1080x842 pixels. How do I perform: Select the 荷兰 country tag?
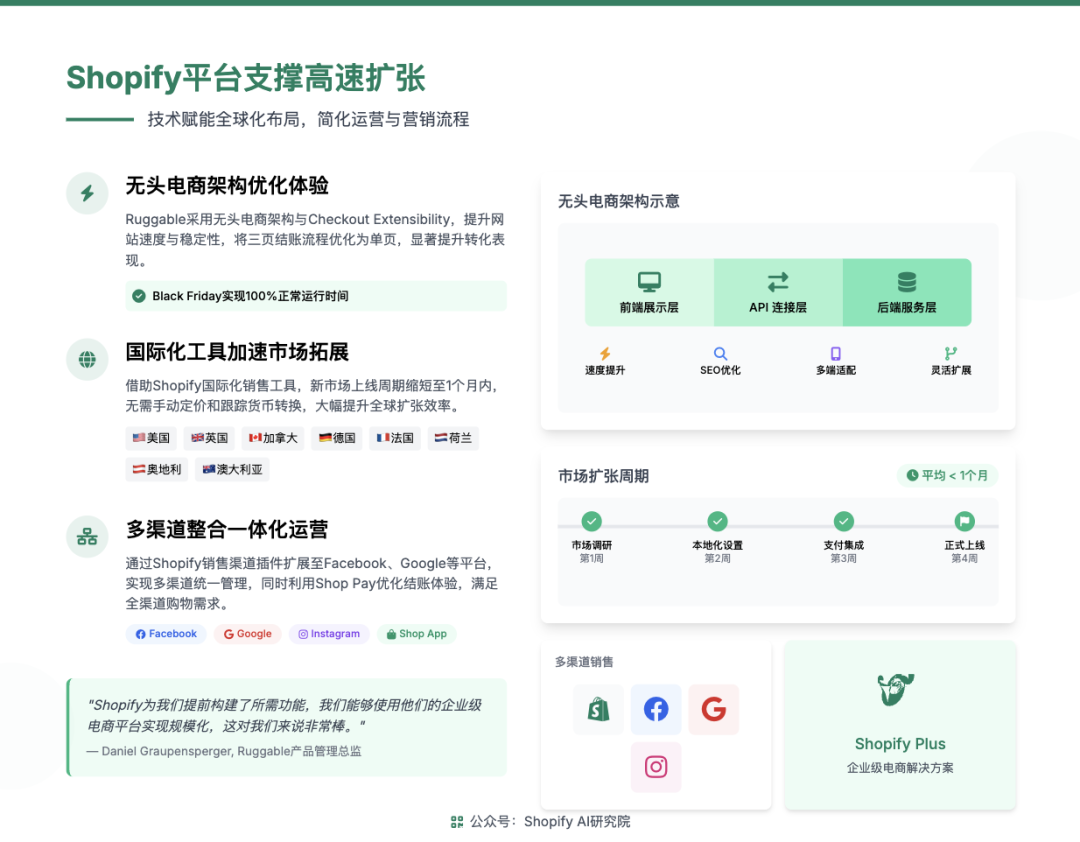tap(453, 438)
